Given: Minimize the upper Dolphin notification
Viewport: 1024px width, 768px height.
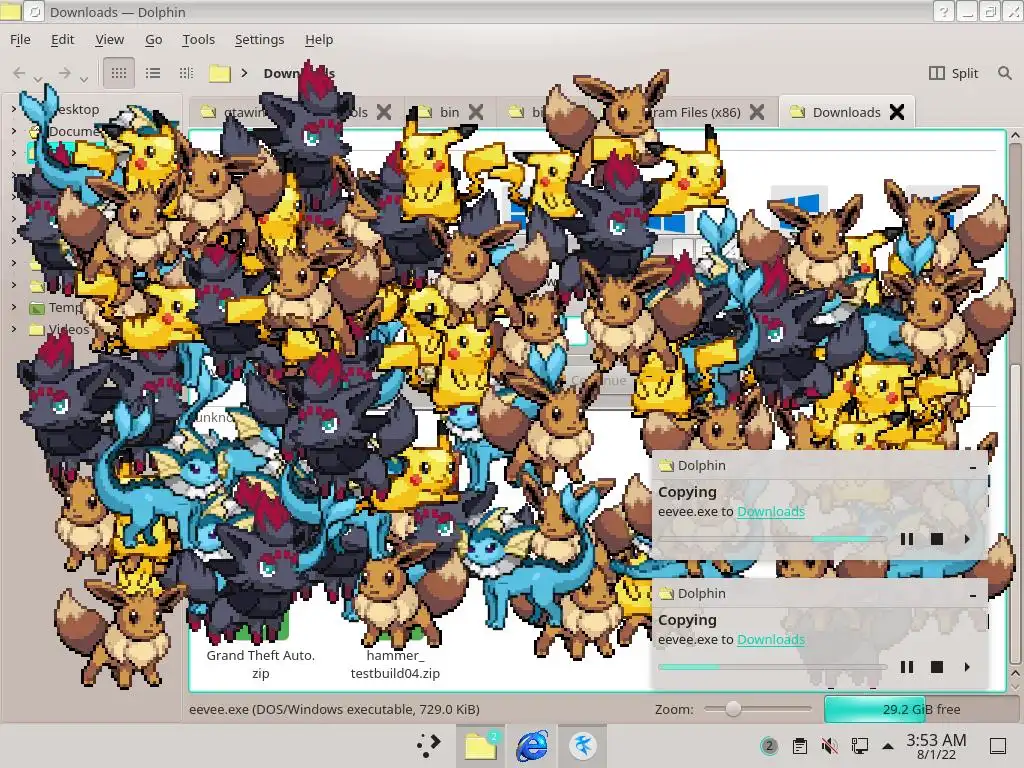Looking at the screenshot, I should tap(973, 467).
